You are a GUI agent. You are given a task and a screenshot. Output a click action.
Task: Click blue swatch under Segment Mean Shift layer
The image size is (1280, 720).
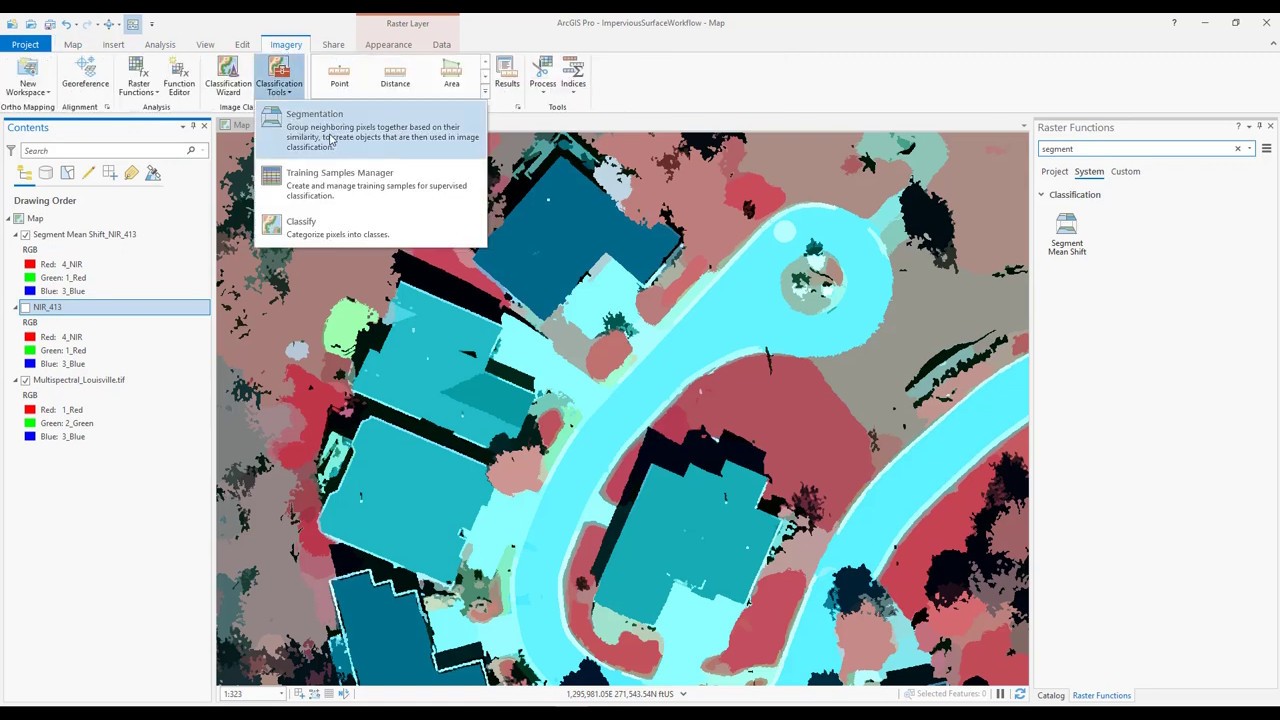pyautogui.click(x=30, y=291)
